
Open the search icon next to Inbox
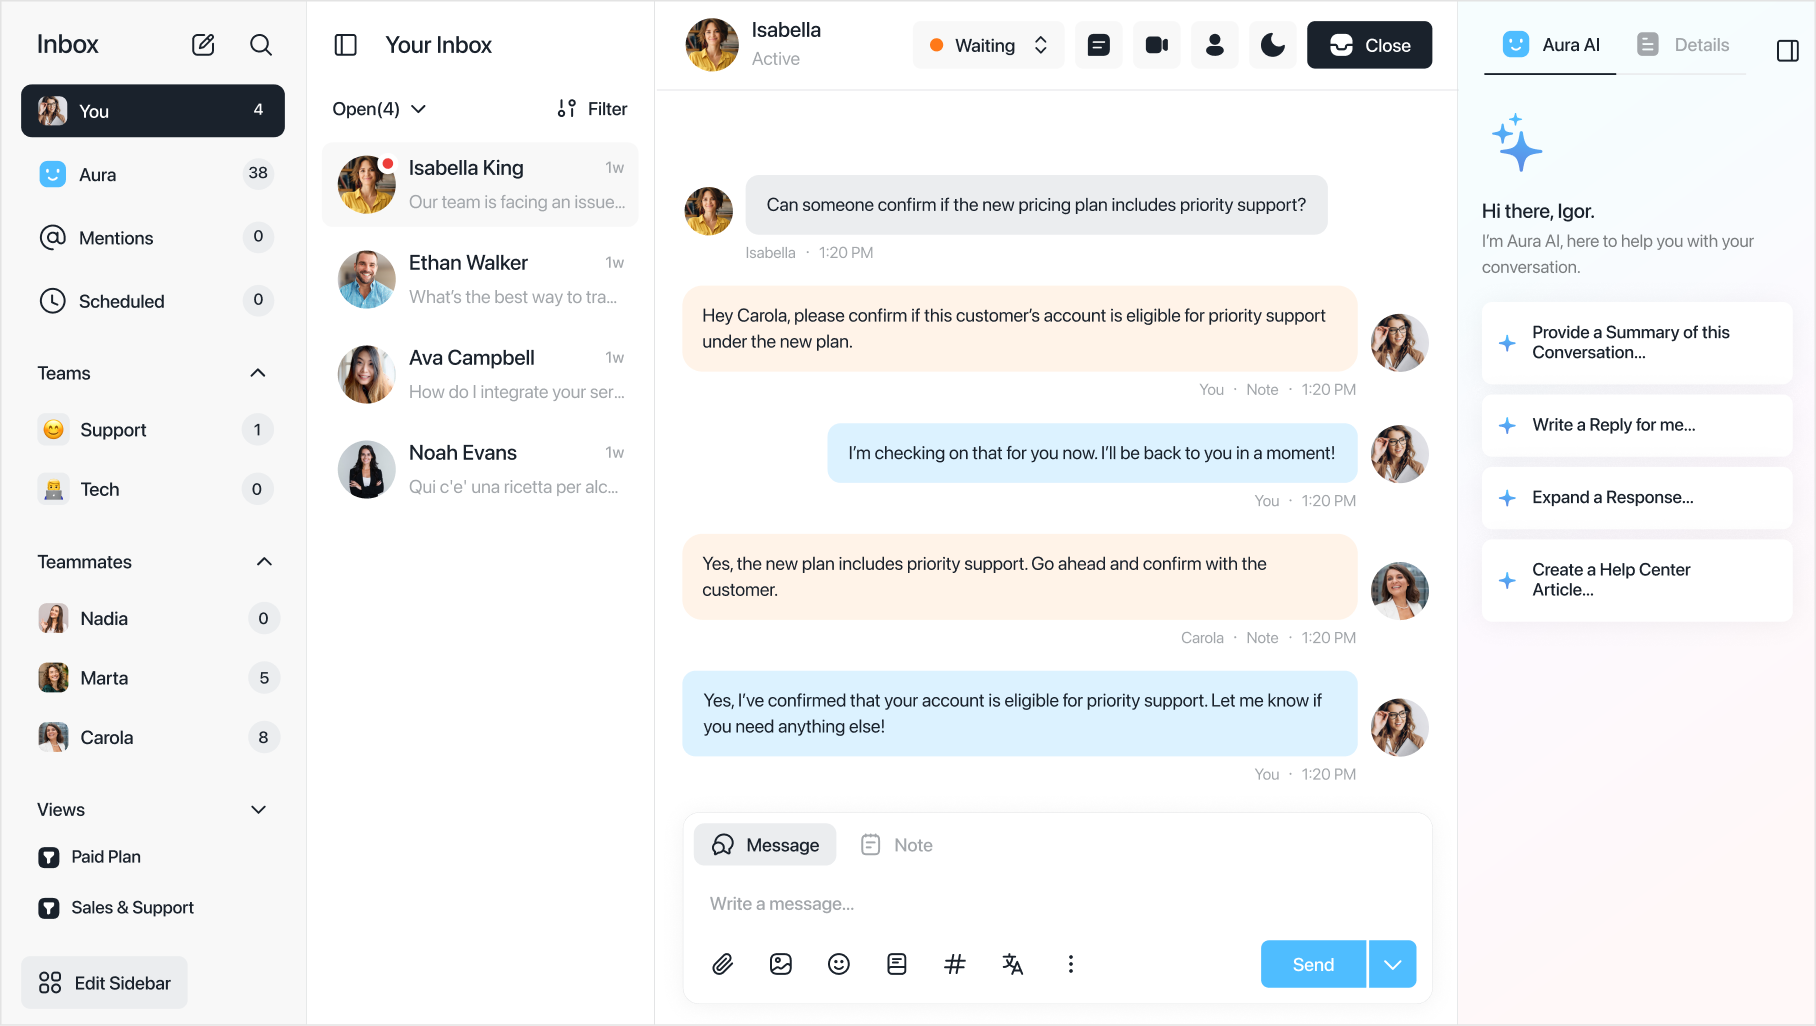(261, 45)
